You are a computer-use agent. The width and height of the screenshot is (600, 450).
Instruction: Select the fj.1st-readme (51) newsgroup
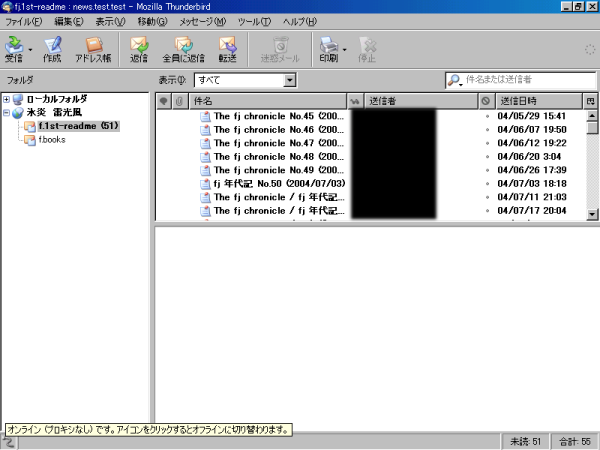coord(79,126)
